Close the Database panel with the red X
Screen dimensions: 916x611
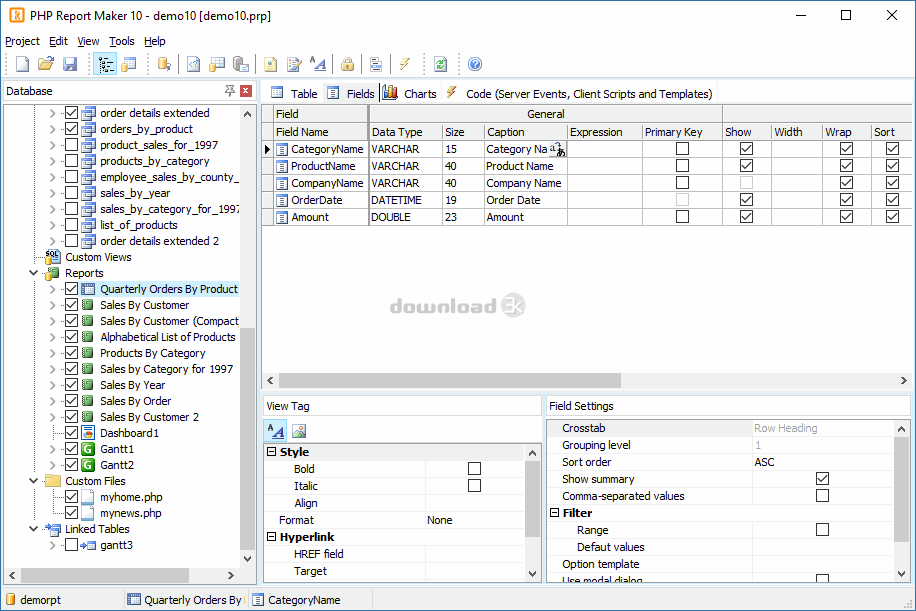click(246, 91)
